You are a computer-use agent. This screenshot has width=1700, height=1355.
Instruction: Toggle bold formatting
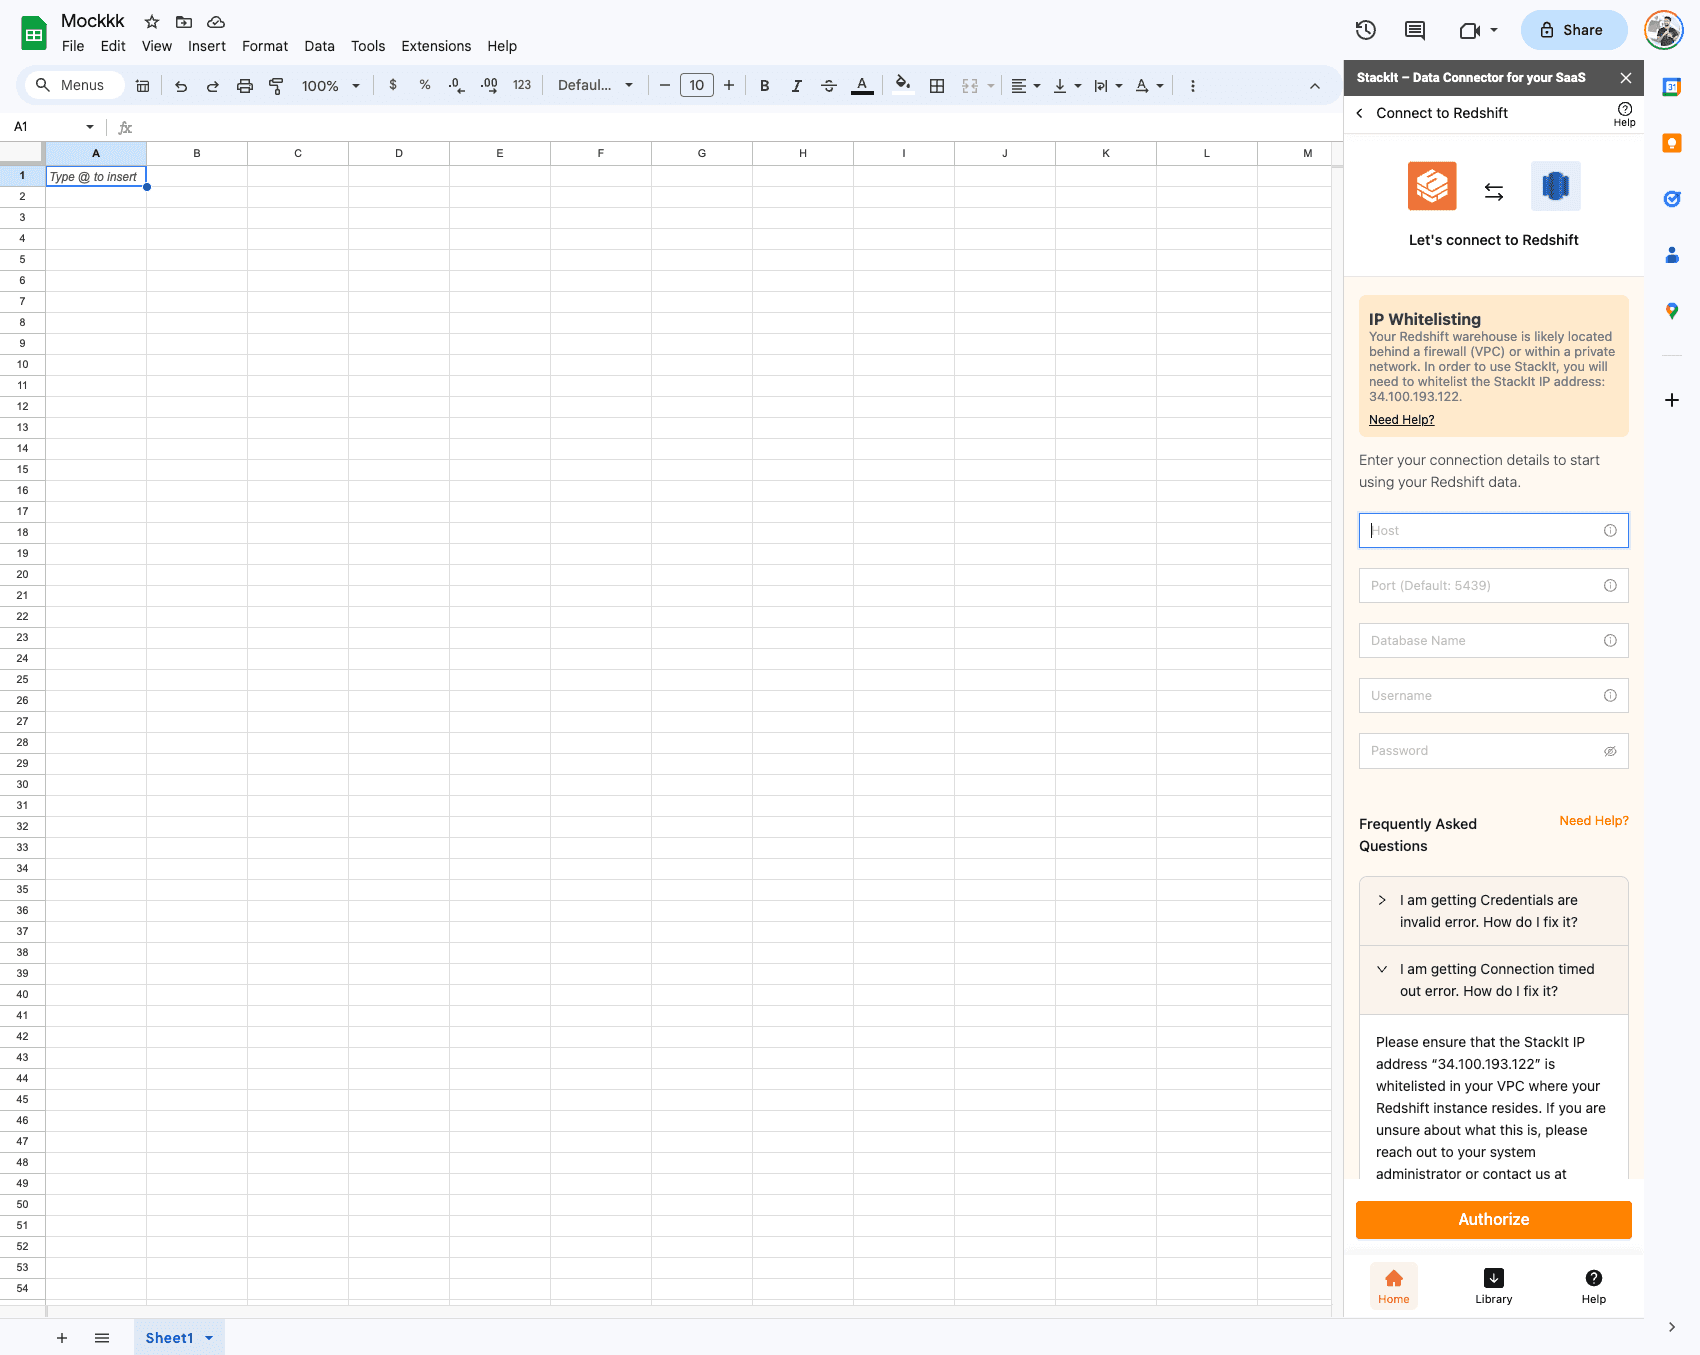click(x=765, y=86)
